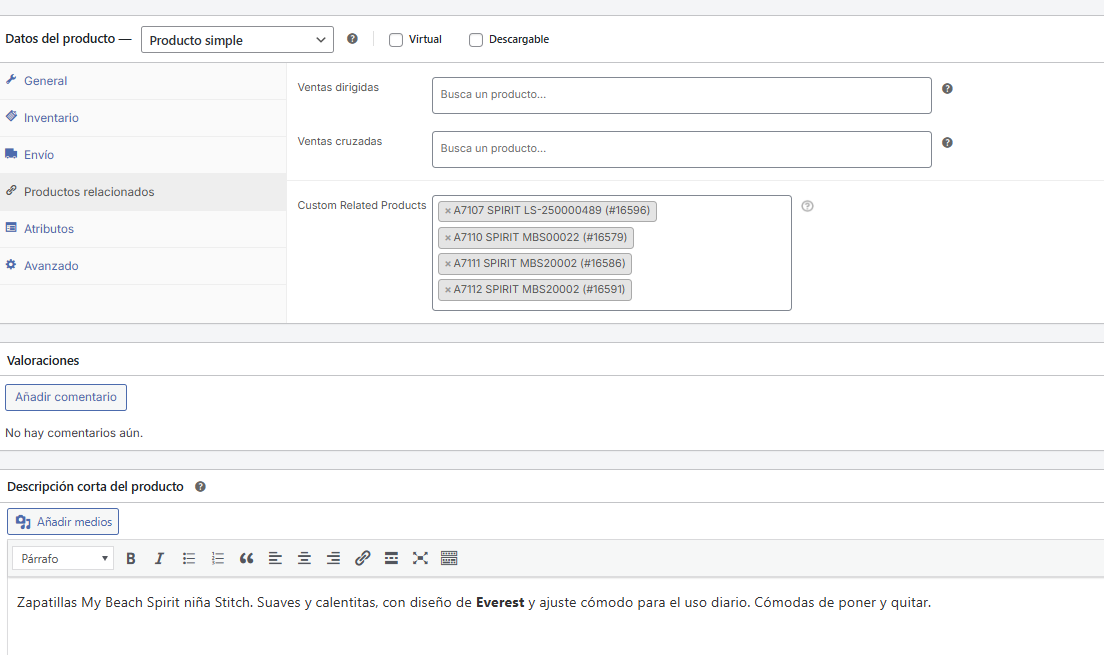Apply italic formatting in short description
Viewport: 1104px width, 655px height.
point(159,558)
